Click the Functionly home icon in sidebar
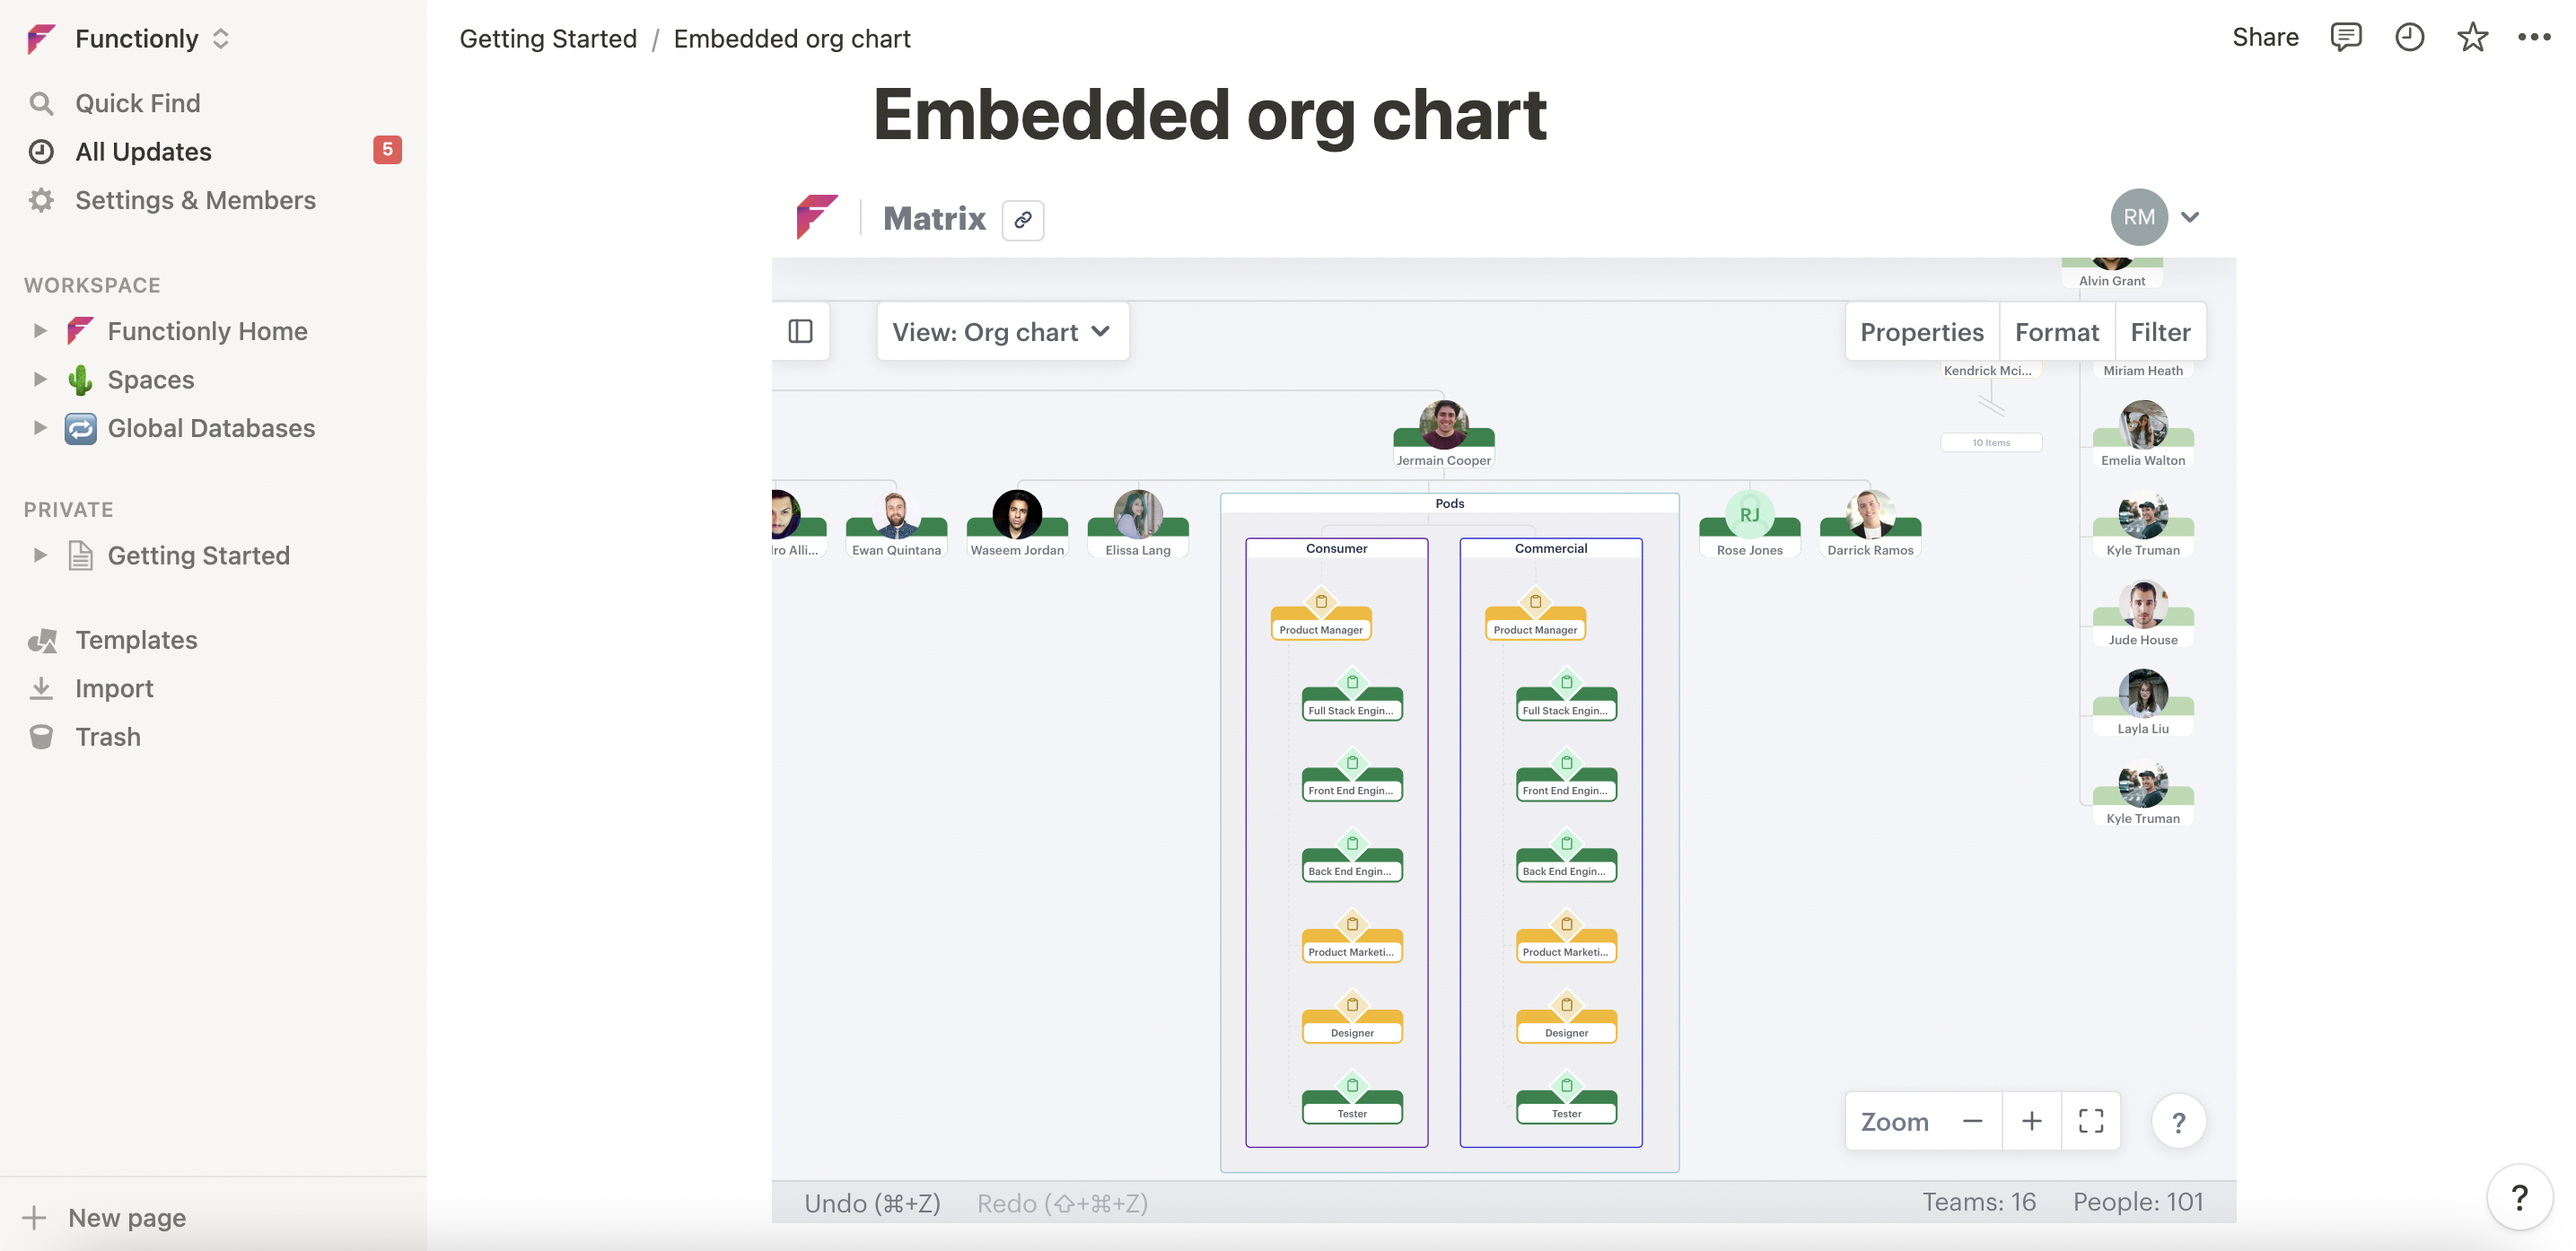Image resolution: width=2576 pixels, height=1251 pixels. click(x=79, y=328)
